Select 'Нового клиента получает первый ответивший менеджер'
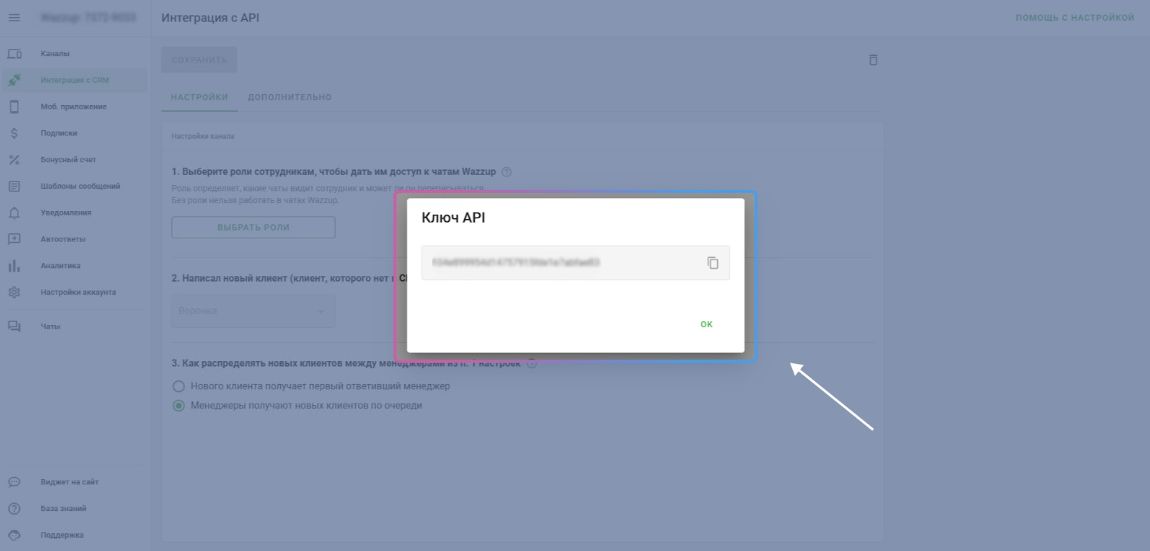The height and width of the screenshot is (551, 1150). 179,386
